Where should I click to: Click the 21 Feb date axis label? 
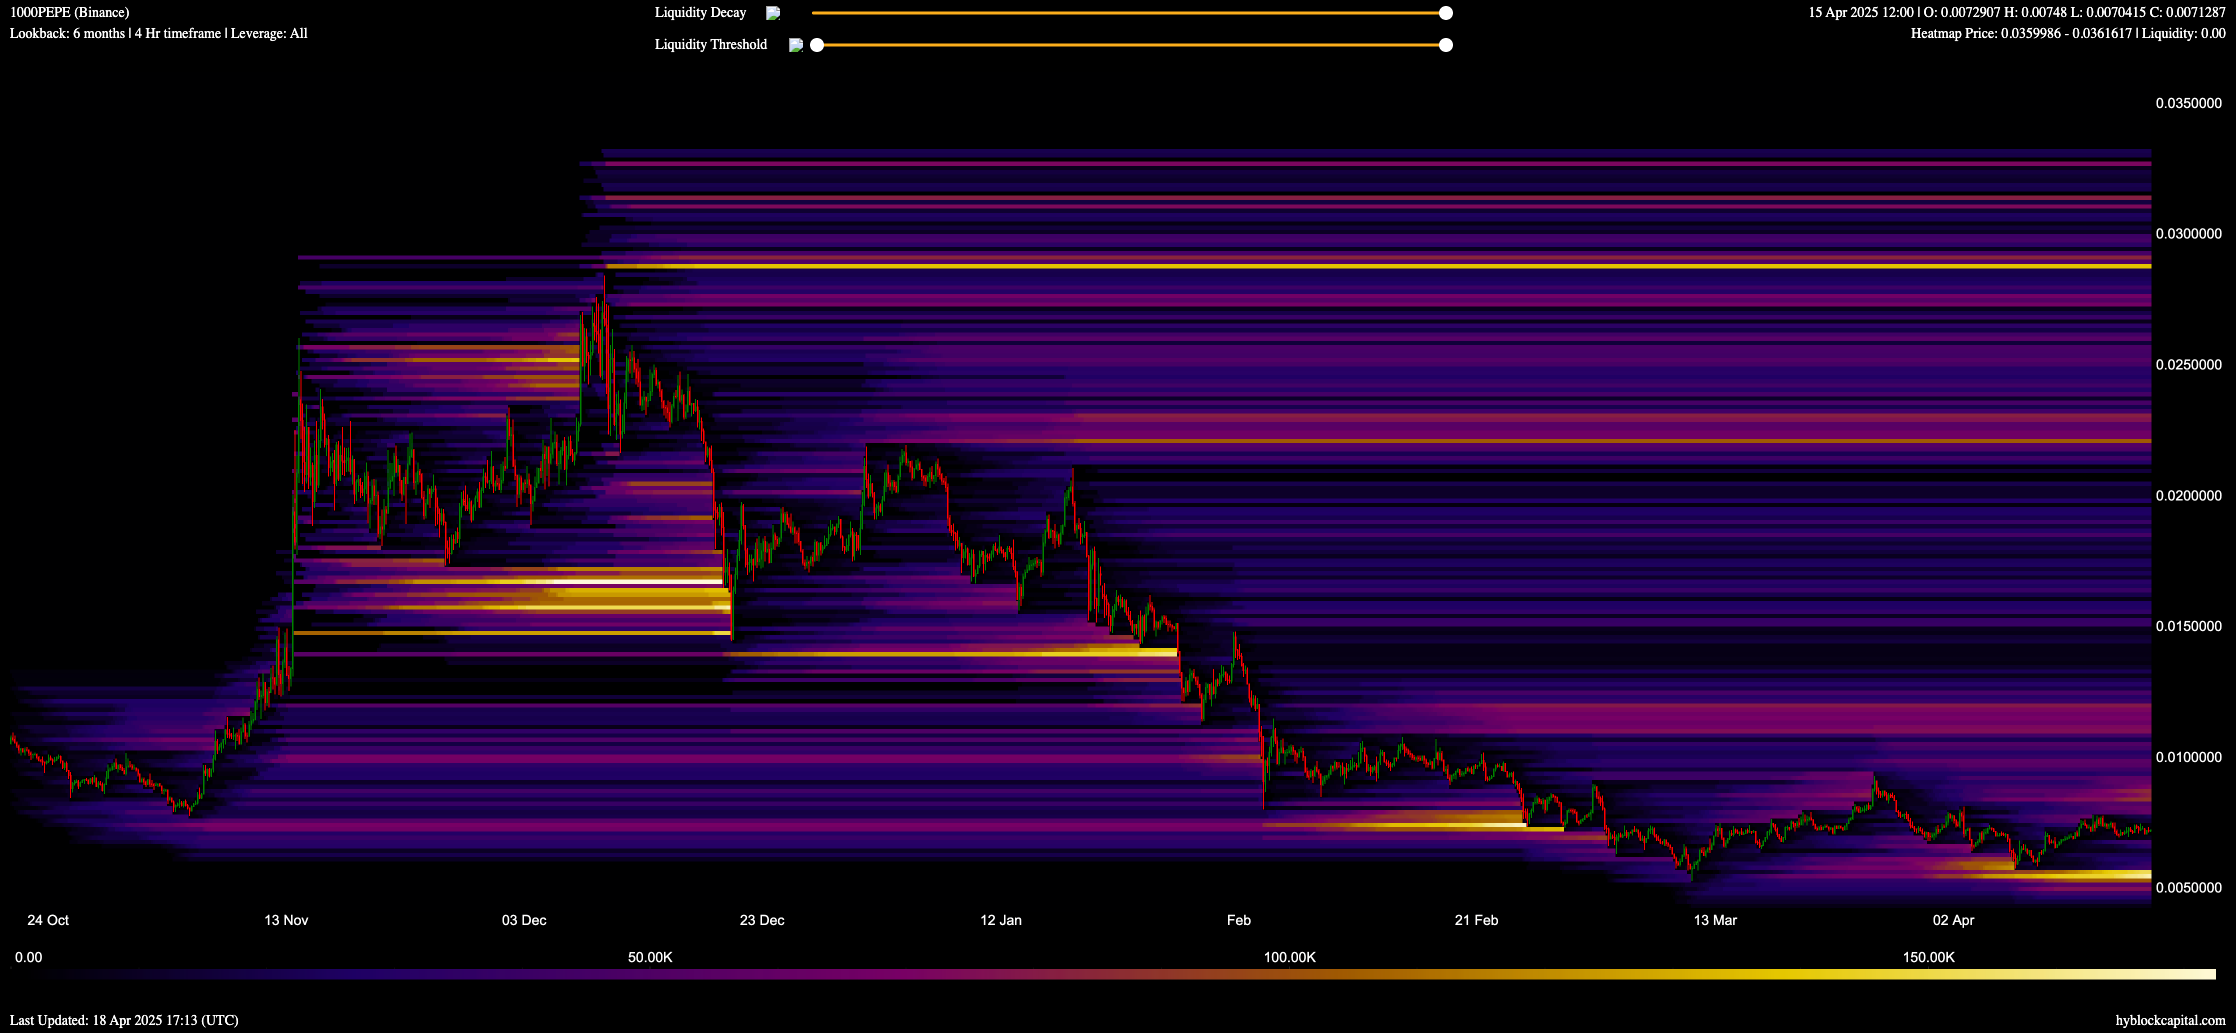[x=1476, y=920]
